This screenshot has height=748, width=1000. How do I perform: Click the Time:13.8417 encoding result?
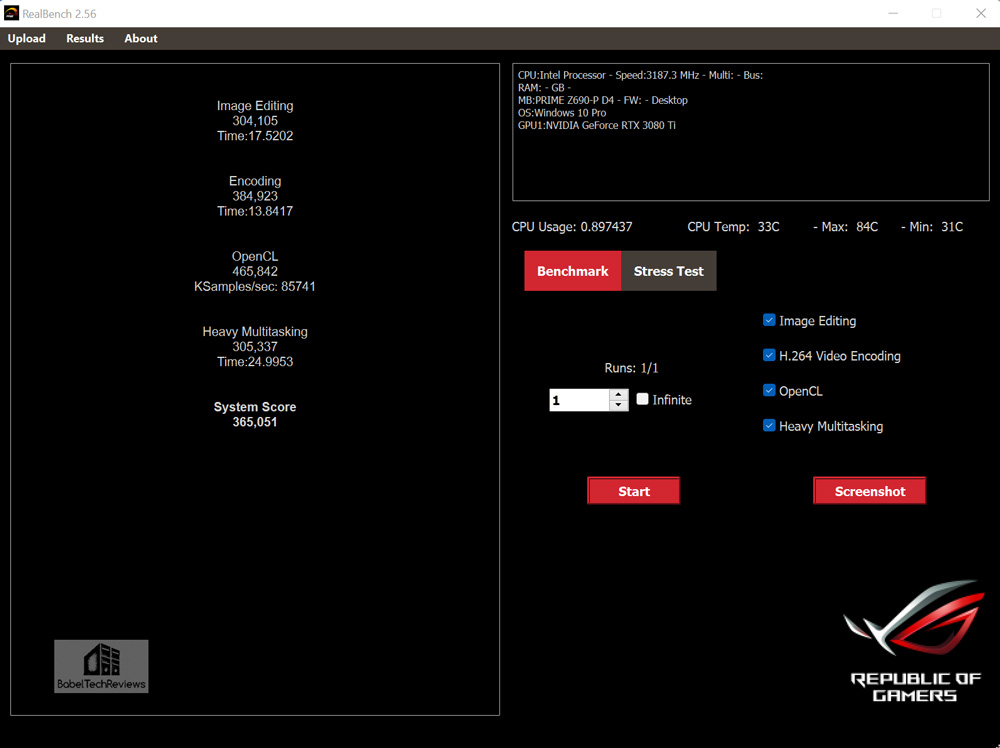click(x=255, y=212)
